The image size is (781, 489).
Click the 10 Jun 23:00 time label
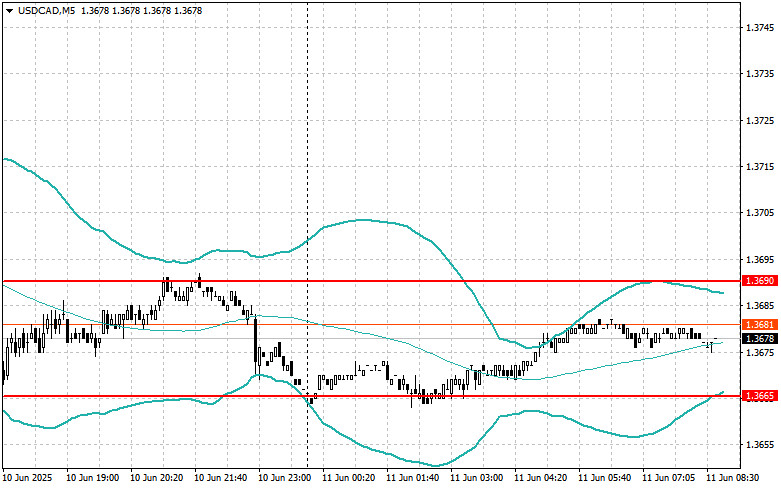(285, 478)
